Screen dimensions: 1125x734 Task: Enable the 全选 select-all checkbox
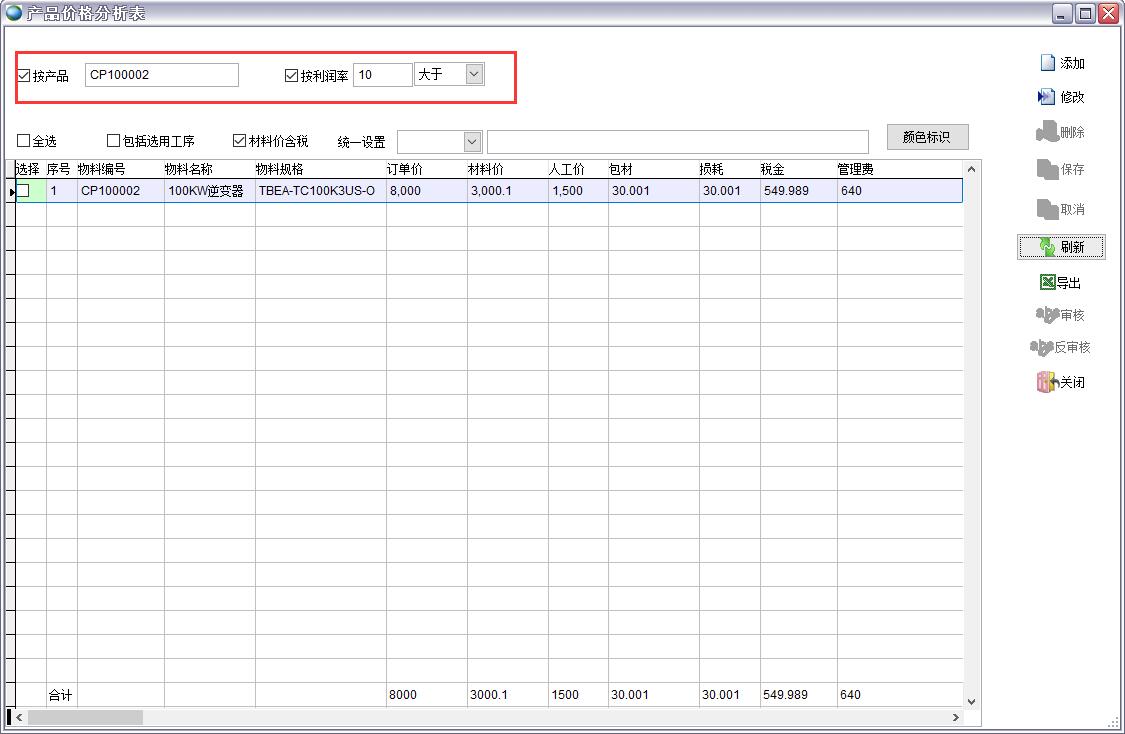tap(24, 141)
